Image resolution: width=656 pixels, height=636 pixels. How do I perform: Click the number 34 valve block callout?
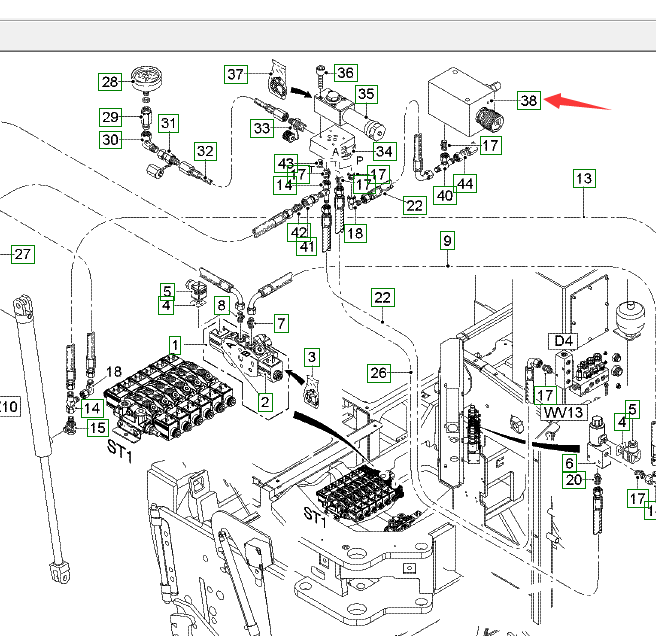pyautogui.click(x=384, y=151)
